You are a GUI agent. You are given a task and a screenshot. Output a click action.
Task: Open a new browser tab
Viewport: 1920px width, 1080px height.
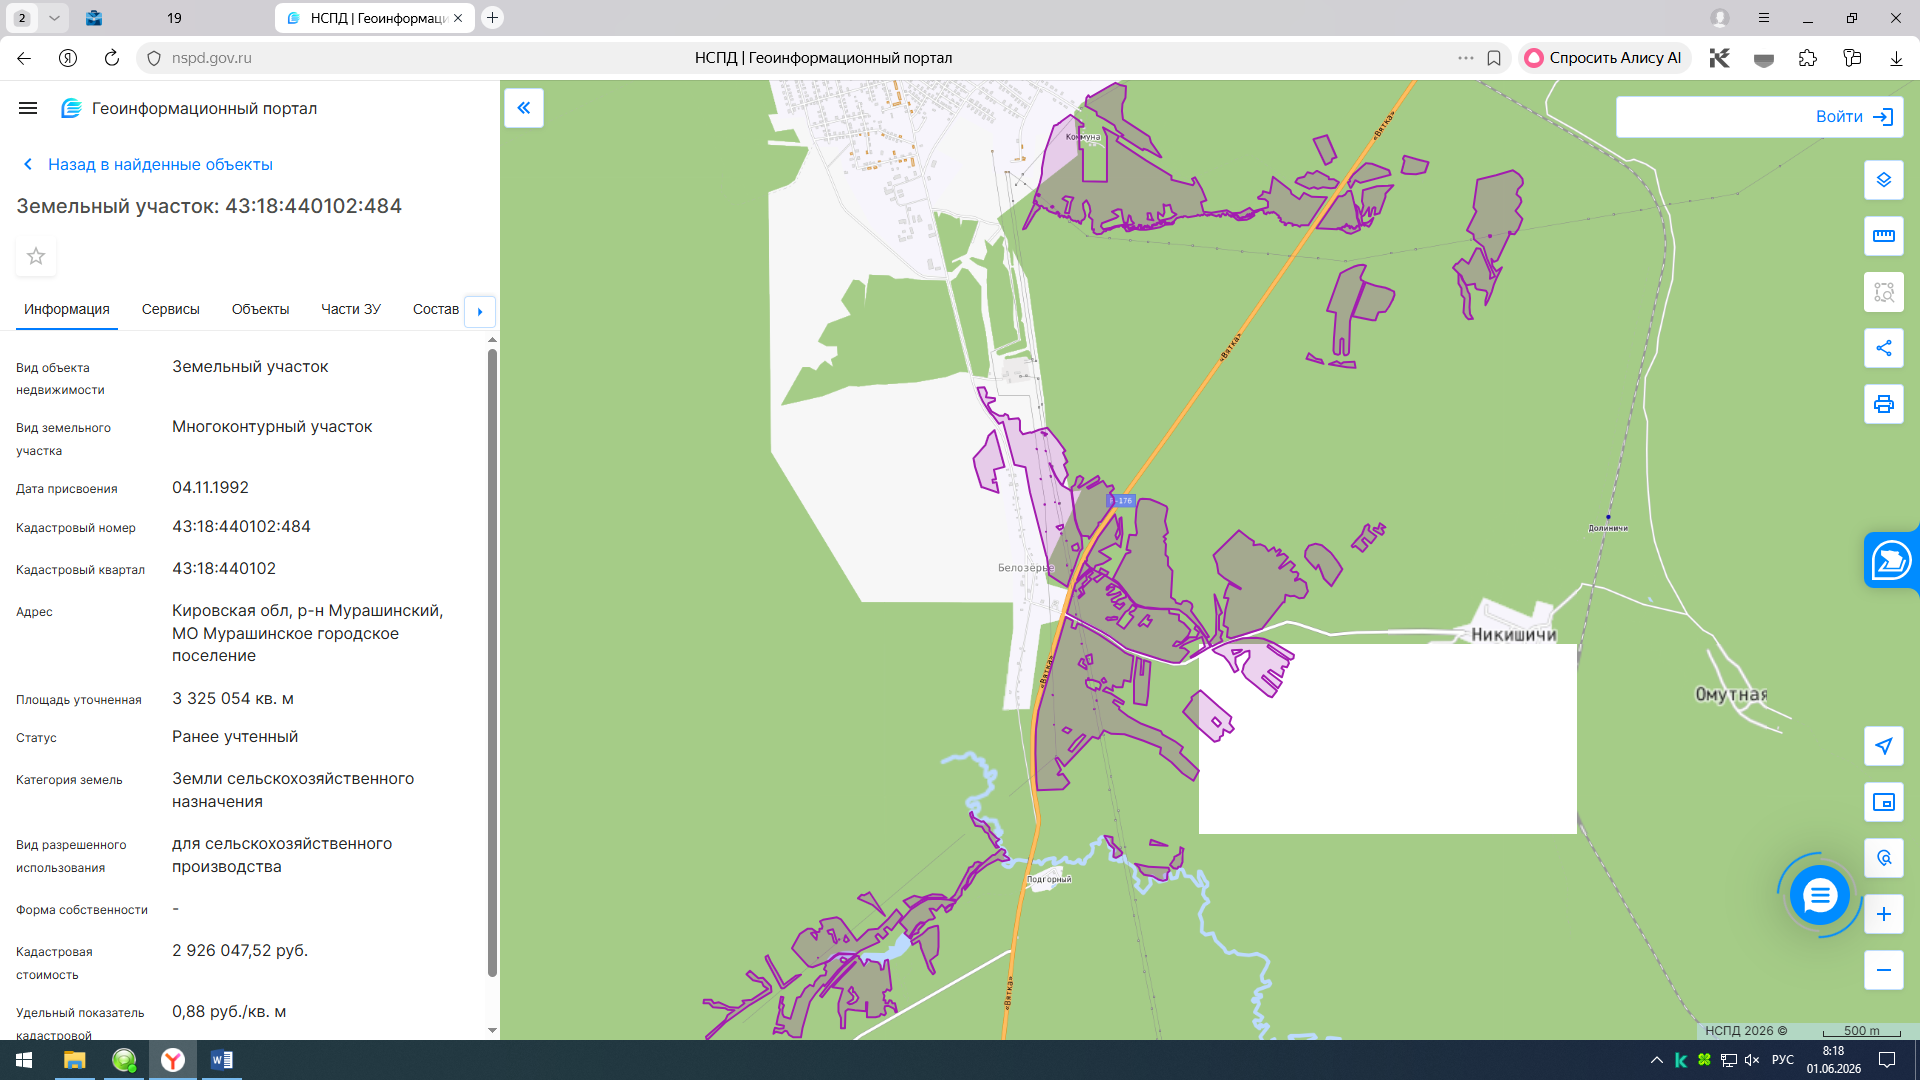point(492,18)
